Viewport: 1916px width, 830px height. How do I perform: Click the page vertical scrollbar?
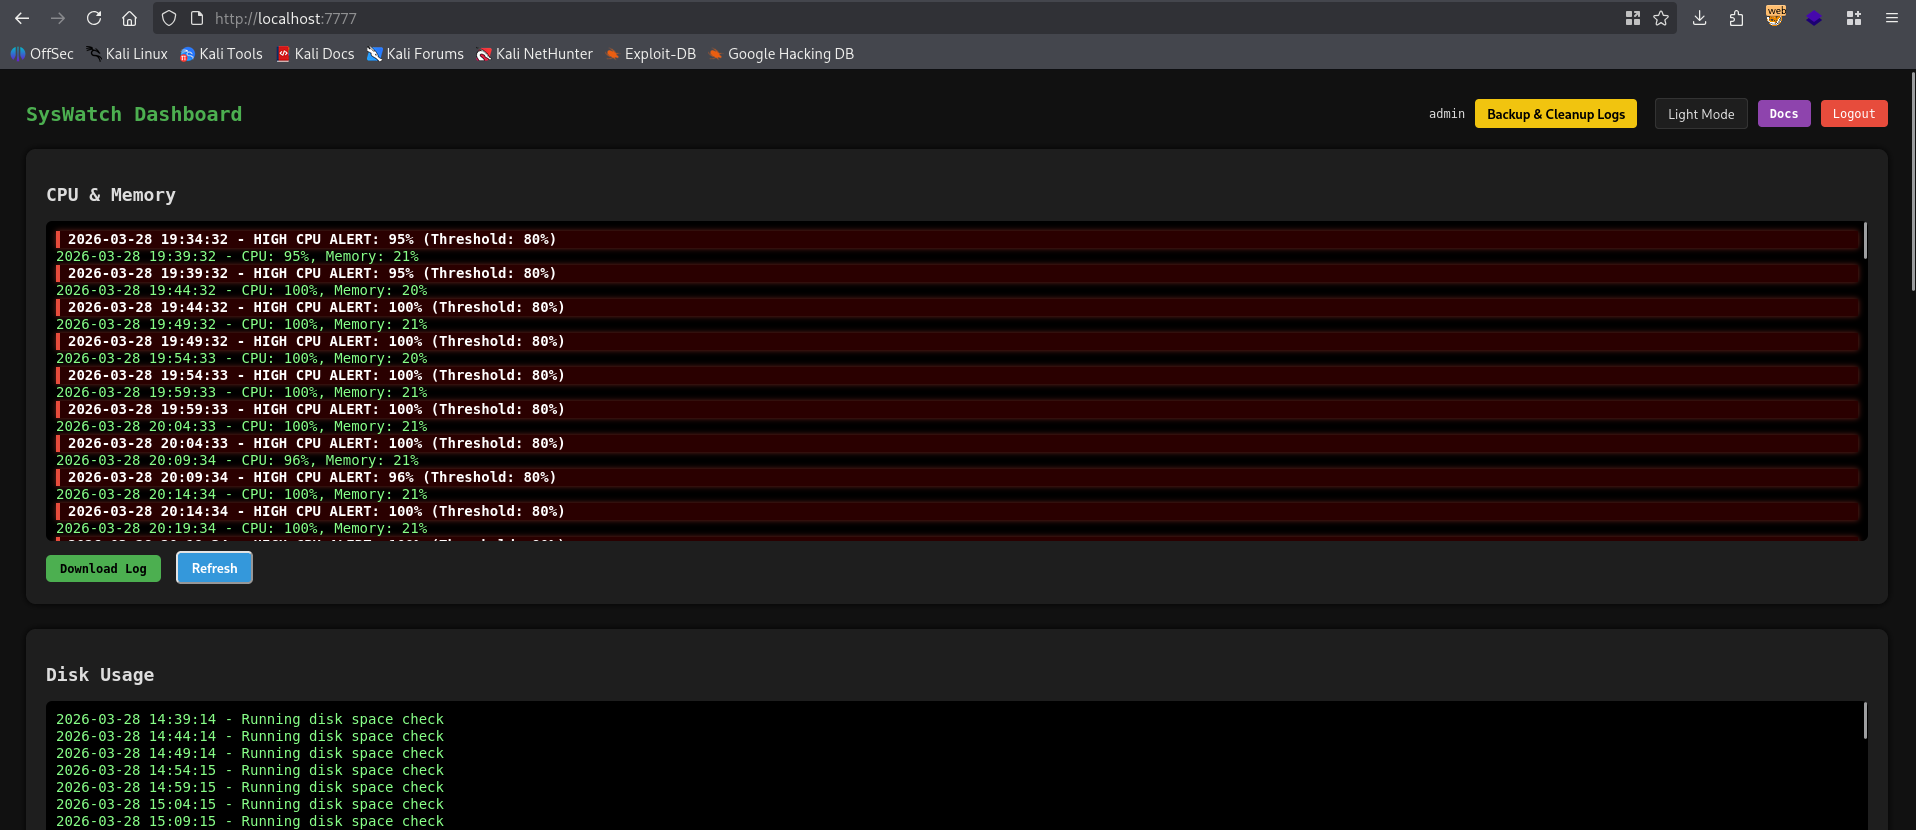pos(1912,180)
